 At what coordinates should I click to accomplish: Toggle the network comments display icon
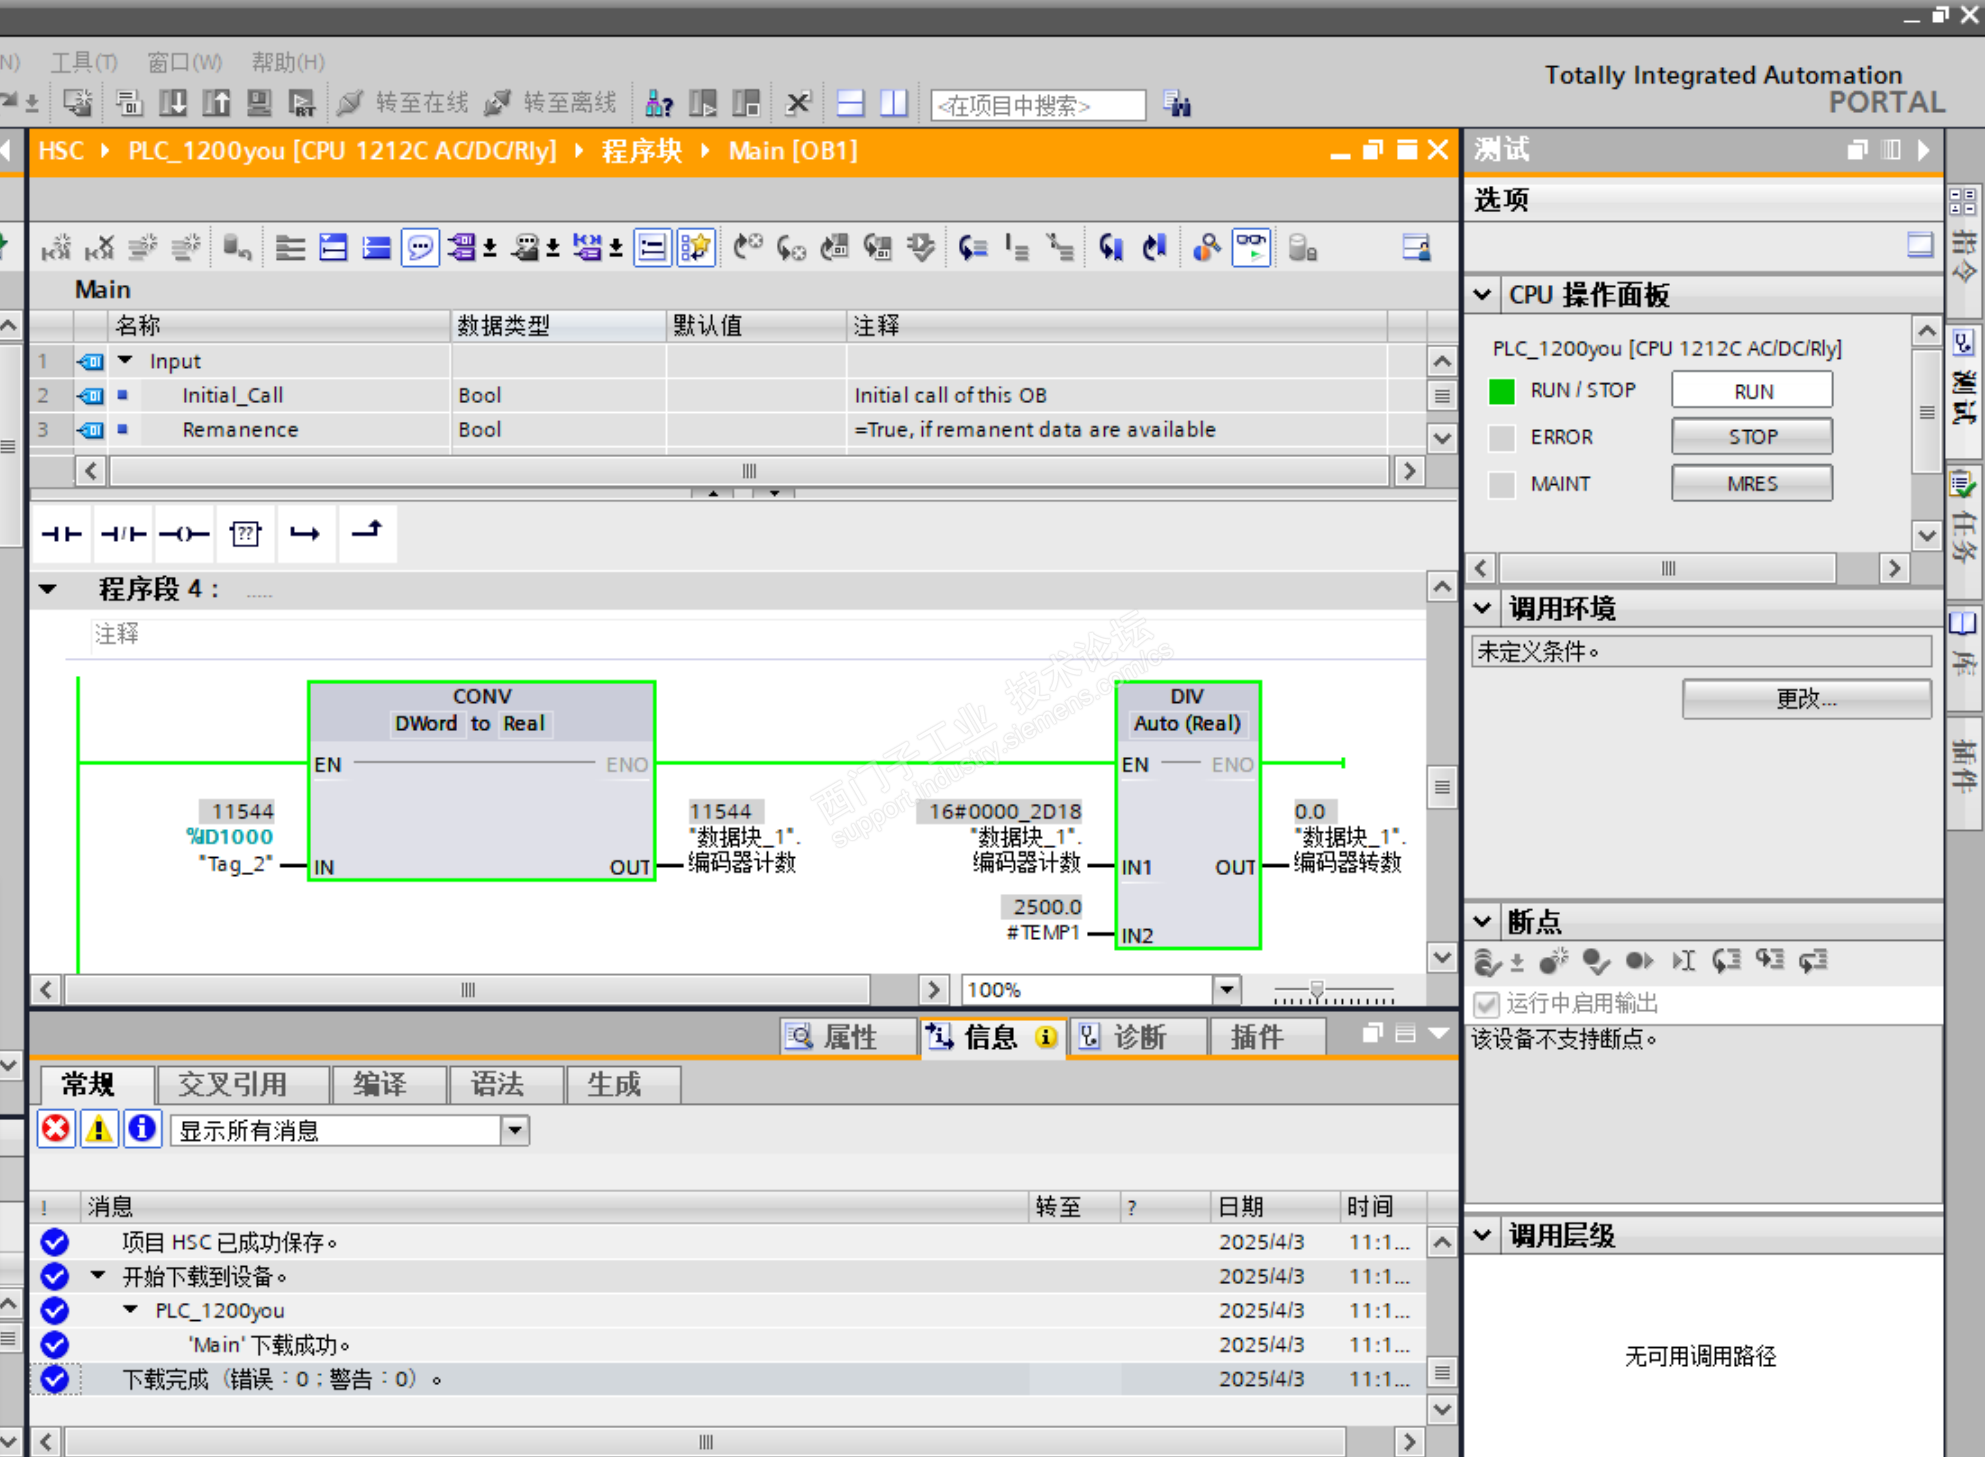(x=420, y=247)
